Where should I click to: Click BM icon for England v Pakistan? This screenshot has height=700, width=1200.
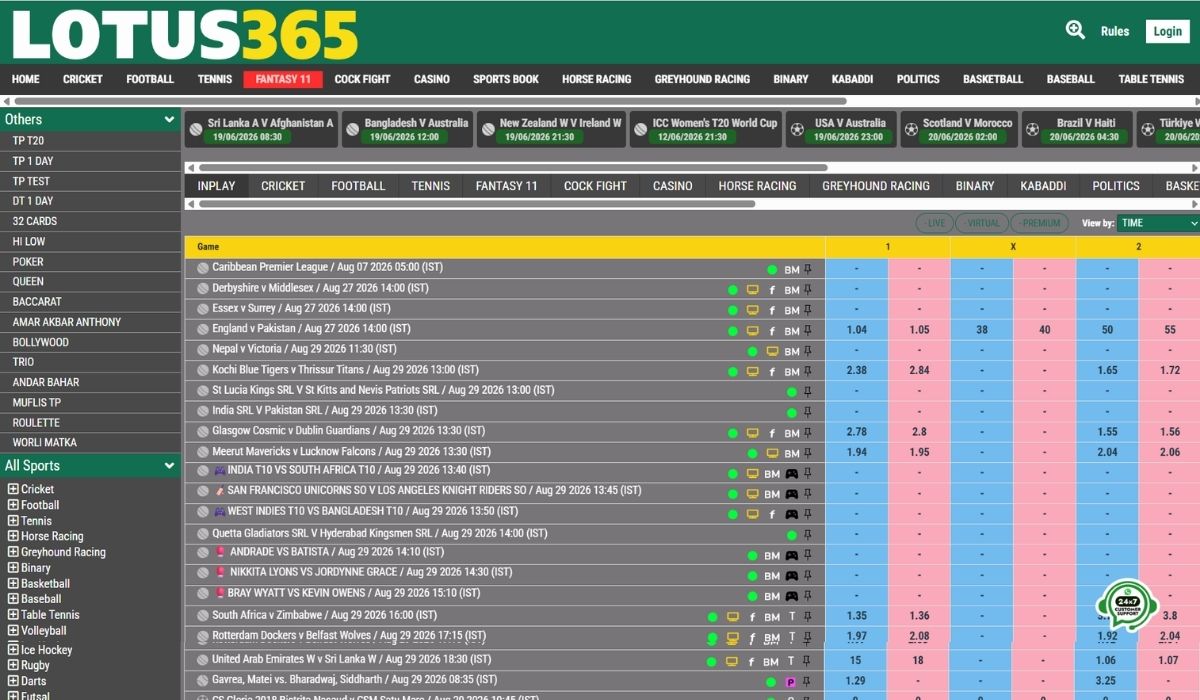pos(791,331)
